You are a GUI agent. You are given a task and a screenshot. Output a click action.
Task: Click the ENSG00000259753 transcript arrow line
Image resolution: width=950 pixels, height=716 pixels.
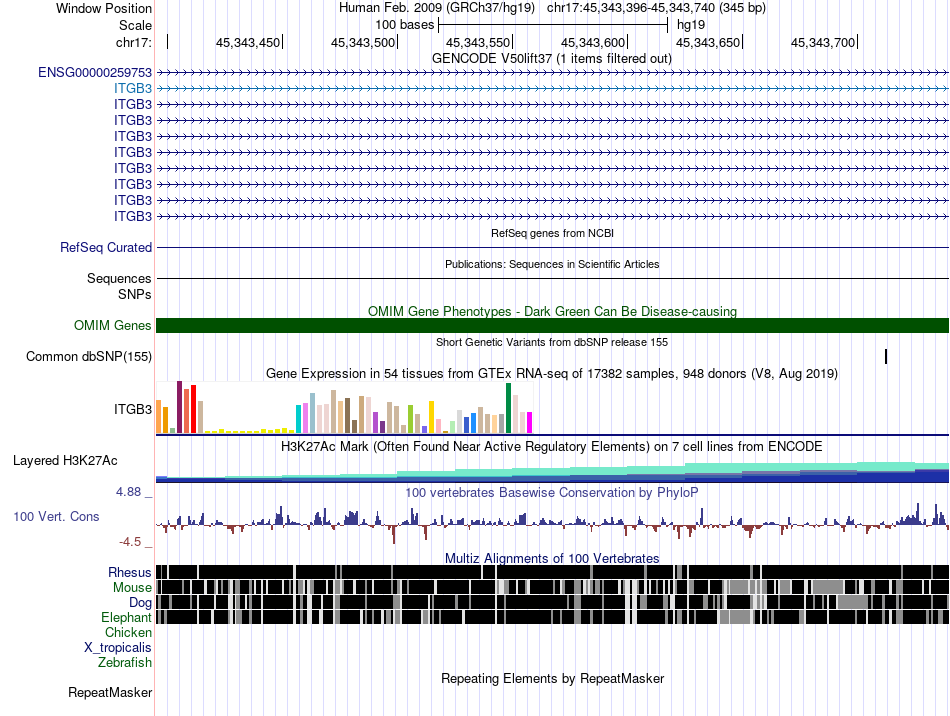552,73
